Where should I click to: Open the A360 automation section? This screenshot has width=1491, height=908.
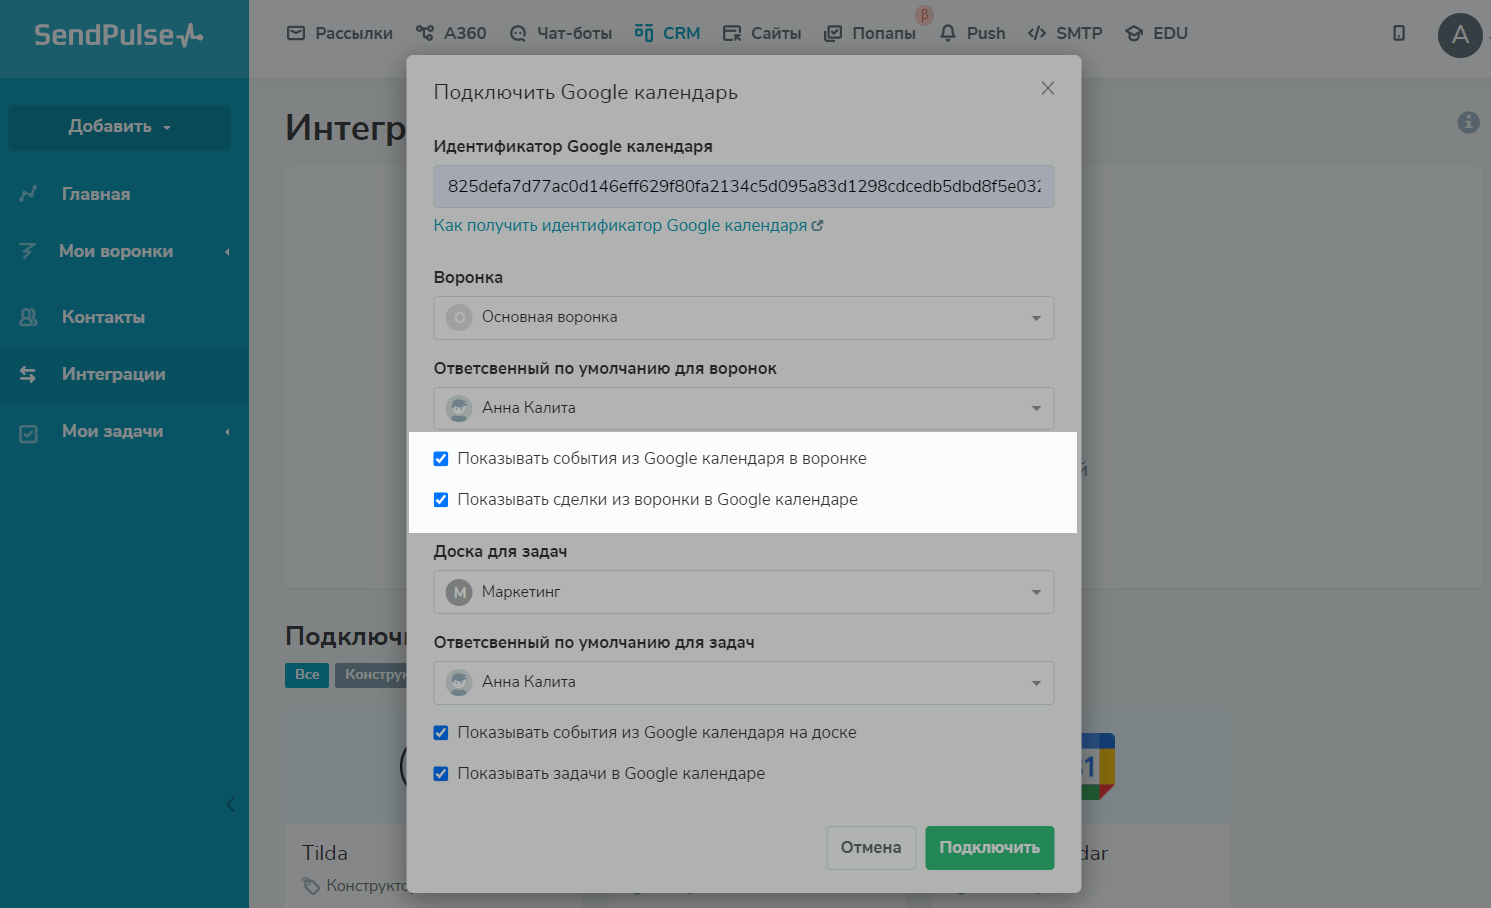pos(451,33)
